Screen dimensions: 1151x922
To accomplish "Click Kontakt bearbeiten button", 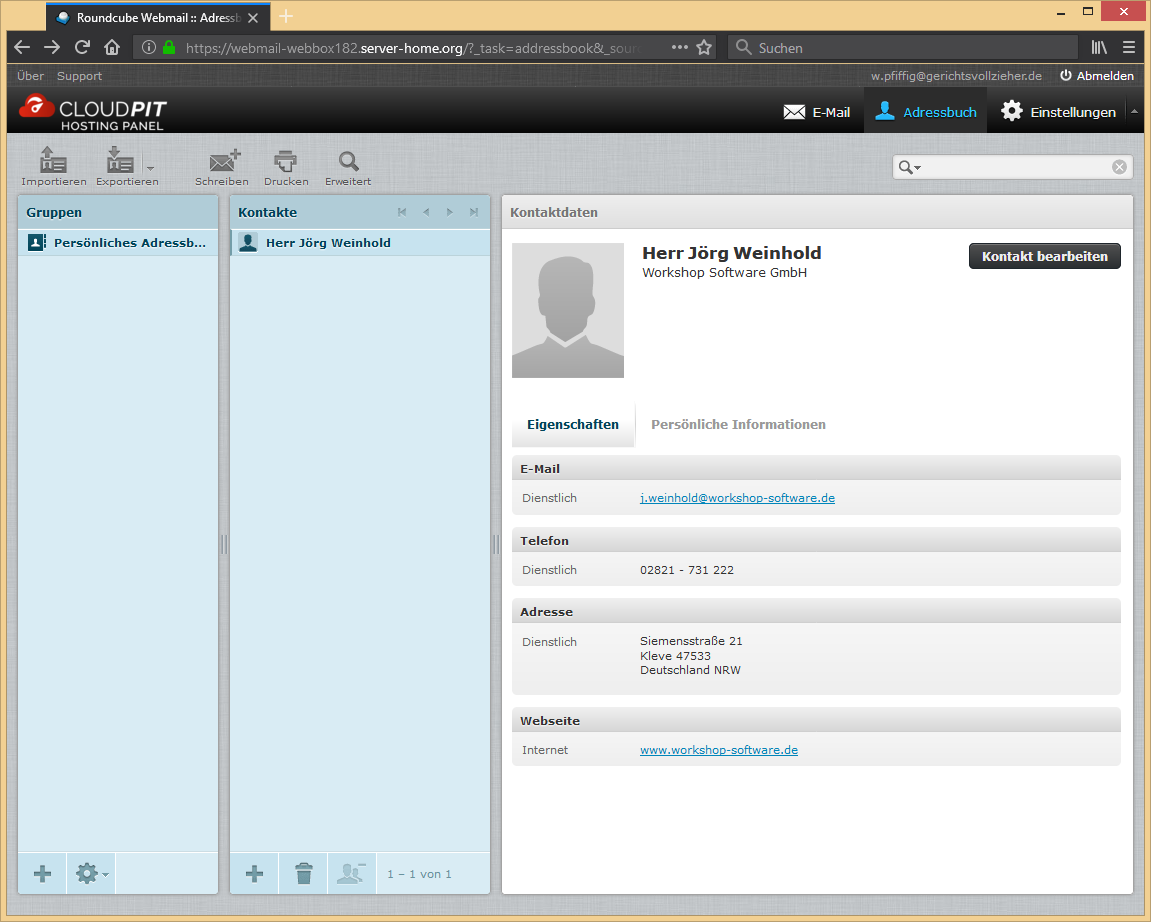I will [x=1044, y=256].
